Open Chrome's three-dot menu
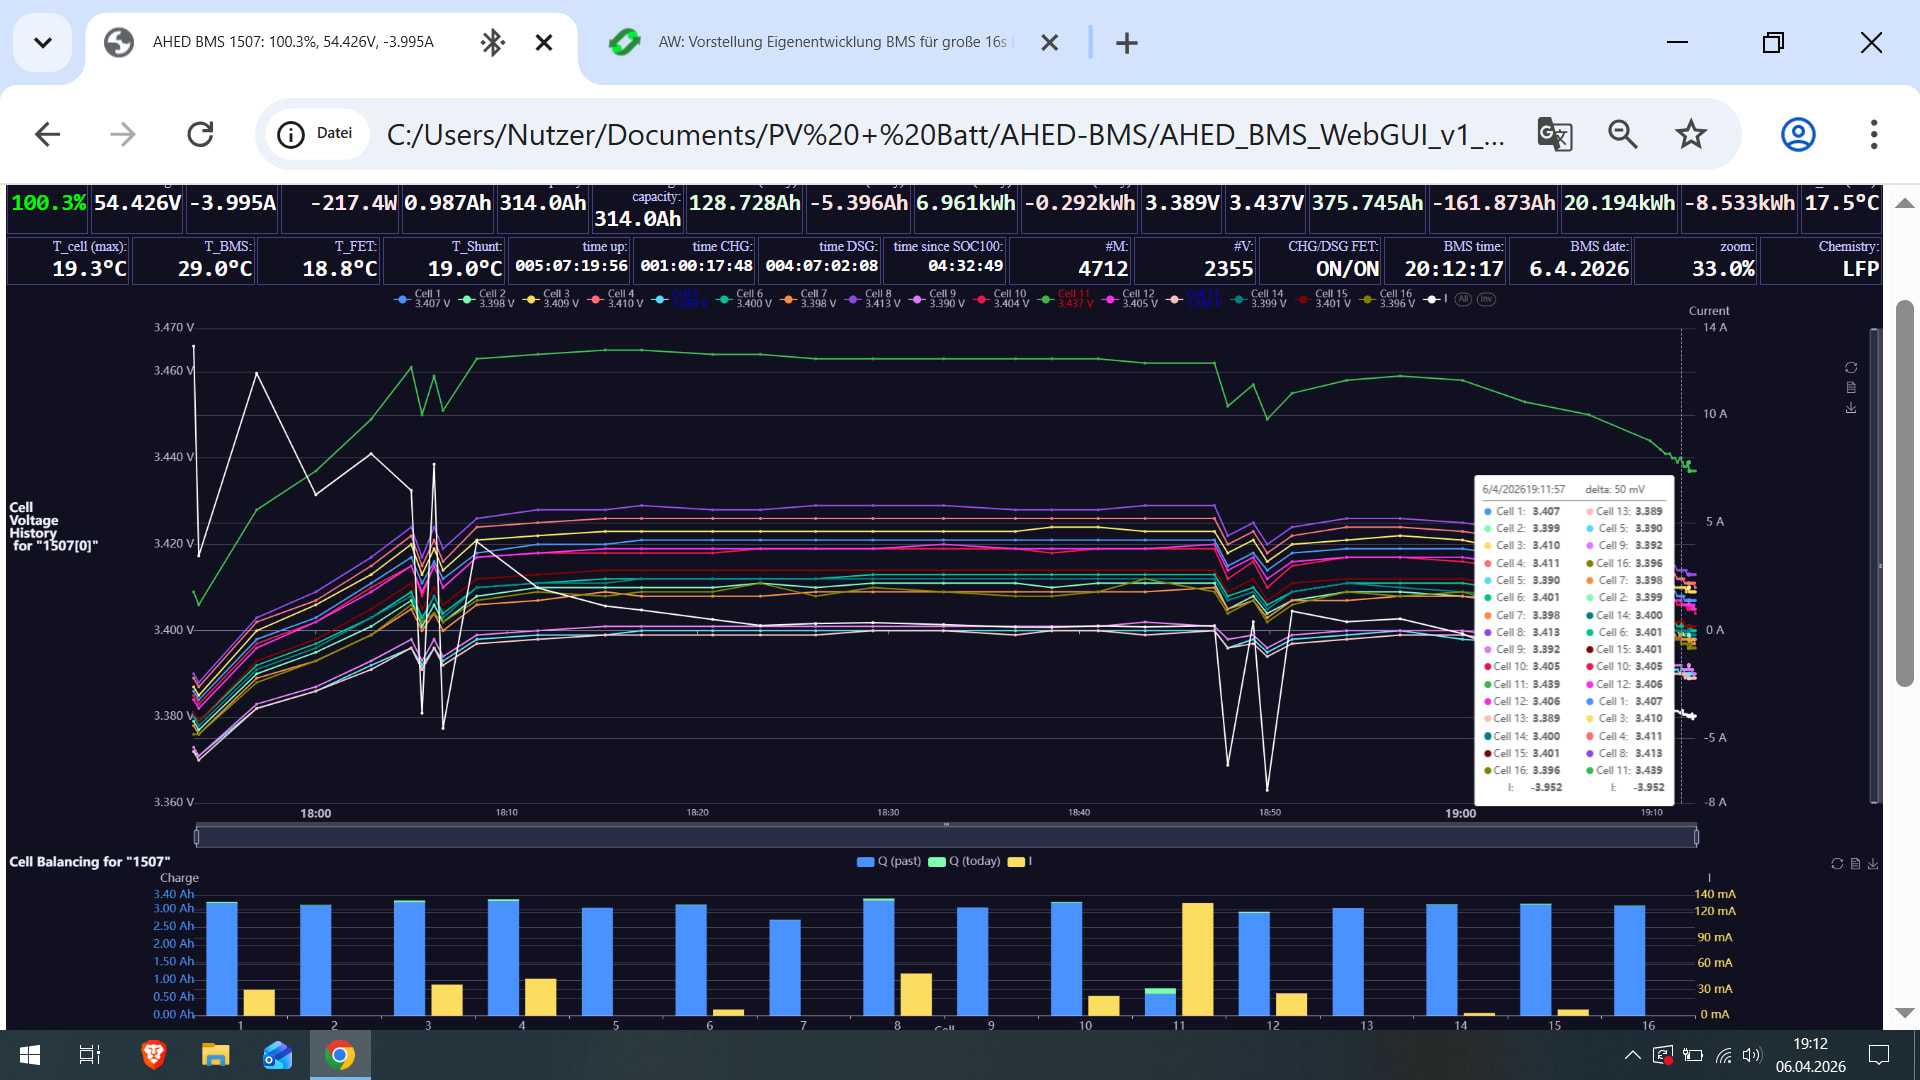The height and width of the screenshot is (1080, 1920). pos(1873,134)
